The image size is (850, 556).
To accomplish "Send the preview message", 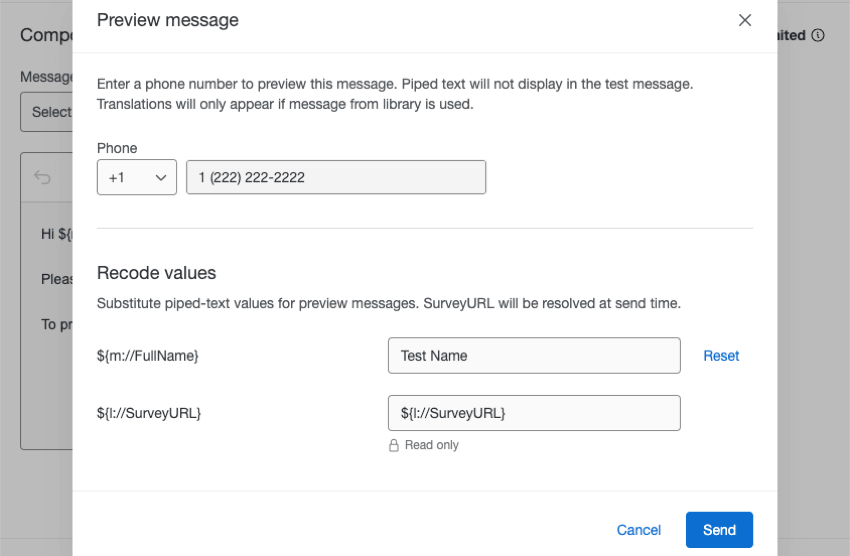I will click(719, 530).
